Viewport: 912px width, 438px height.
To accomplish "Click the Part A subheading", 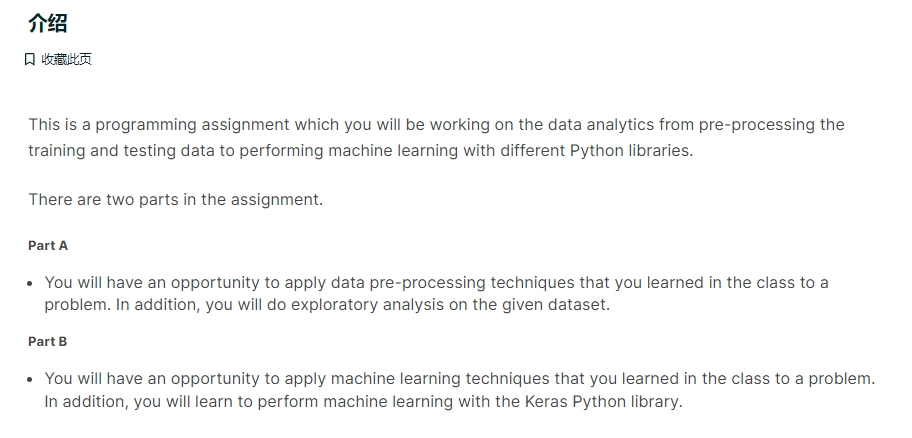I will tap(48, 245).
